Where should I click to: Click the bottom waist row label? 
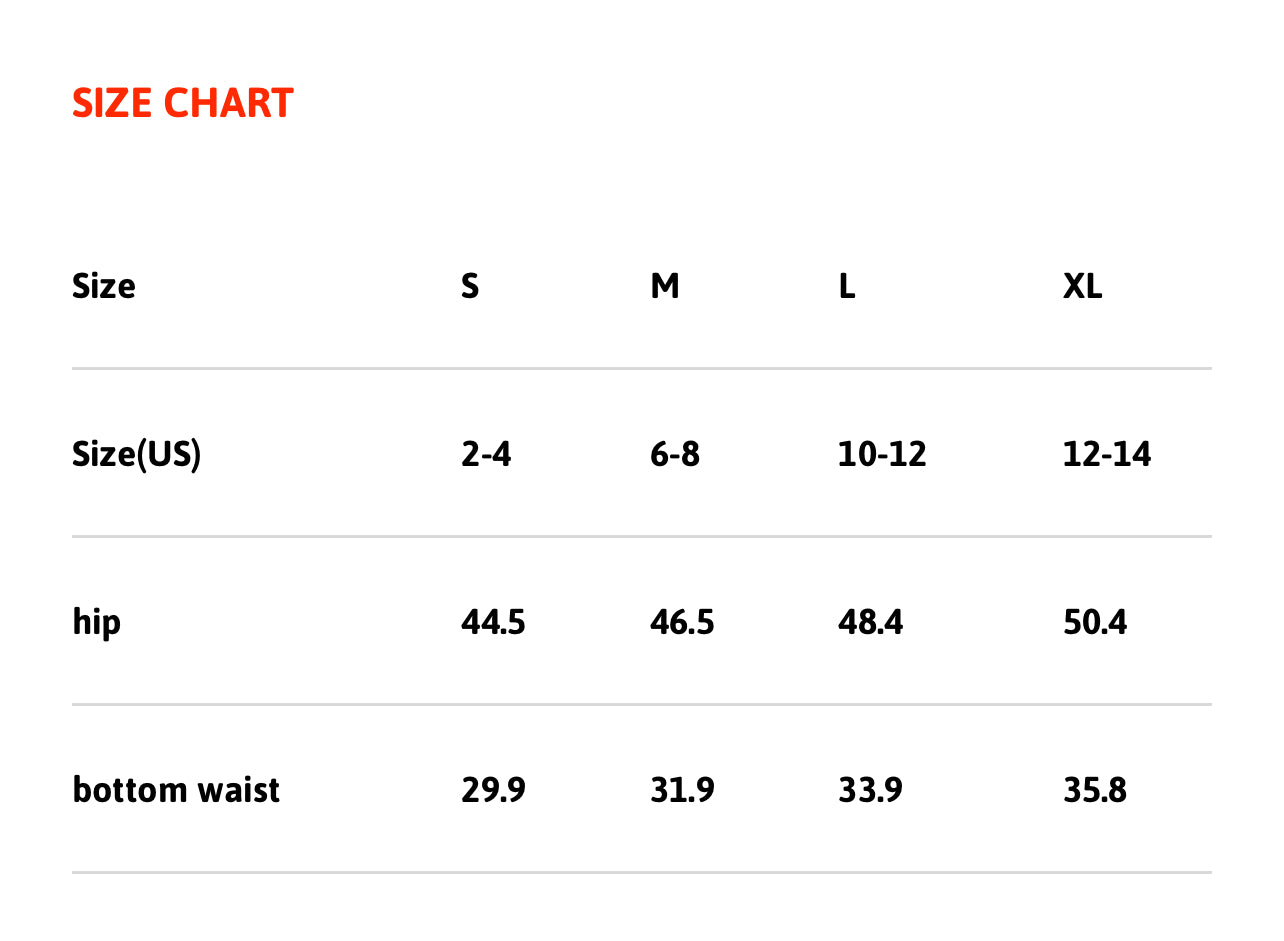click(176, 790)
